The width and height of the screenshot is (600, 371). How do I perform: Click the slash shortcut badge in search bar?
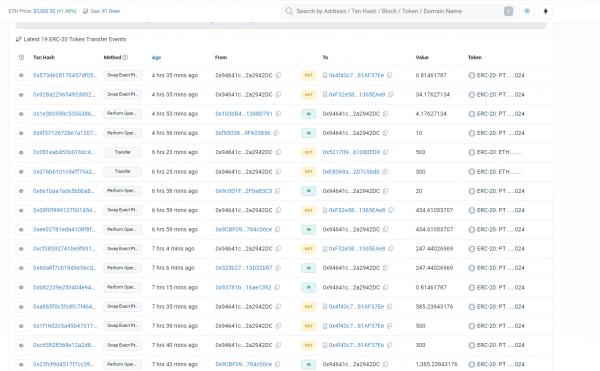508,11
